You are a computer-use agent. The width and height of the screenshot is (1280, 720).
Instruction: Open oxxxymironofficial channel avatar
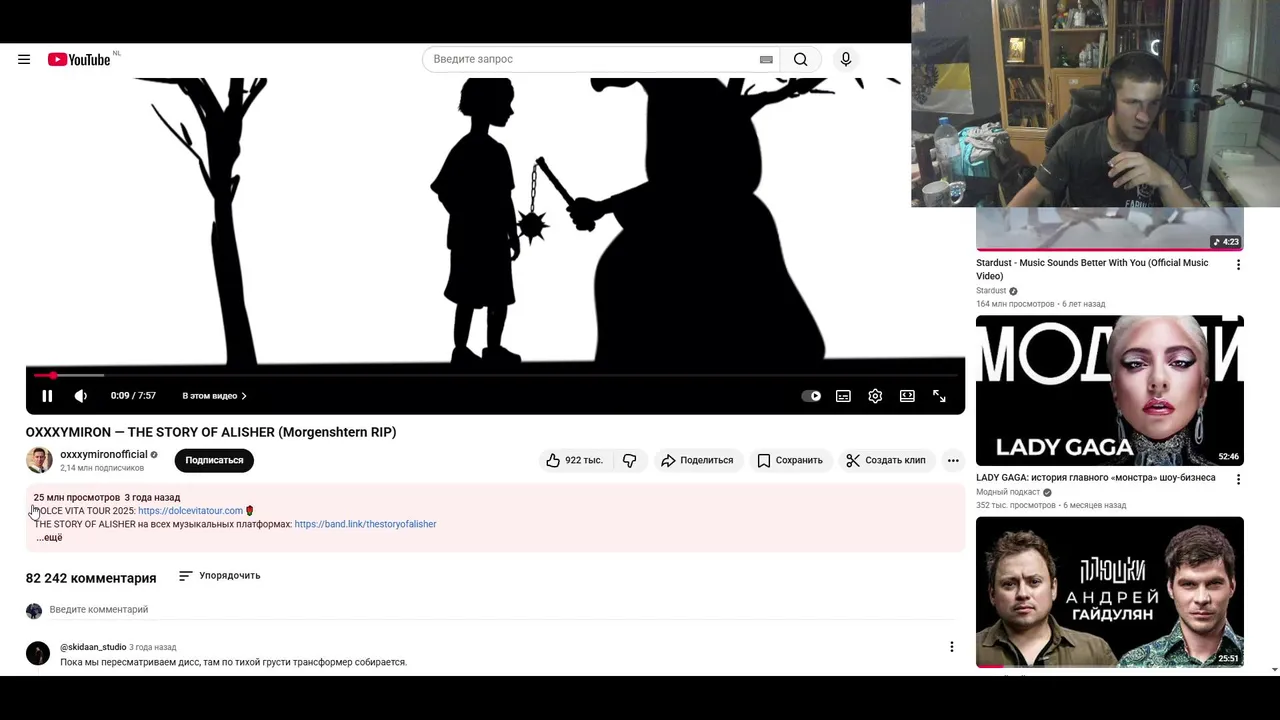(x=39, y=460)
